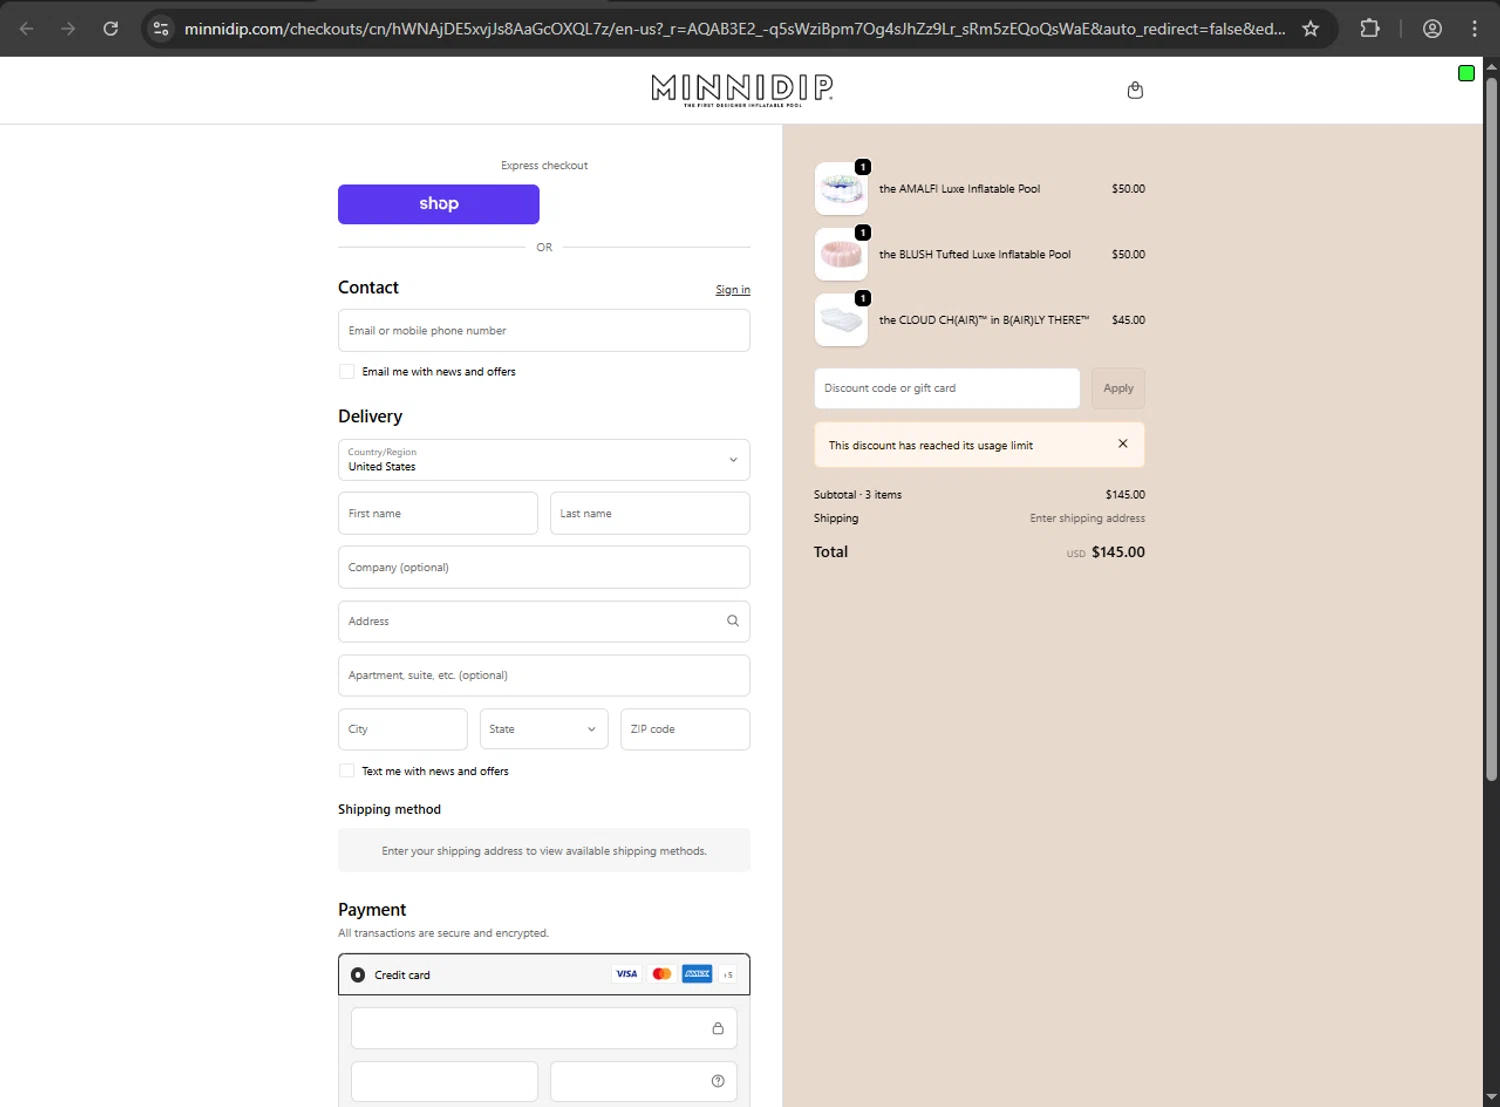Click the $145.00 total amount
Screen dimensions: 1500x1107
click(1118, 552)
